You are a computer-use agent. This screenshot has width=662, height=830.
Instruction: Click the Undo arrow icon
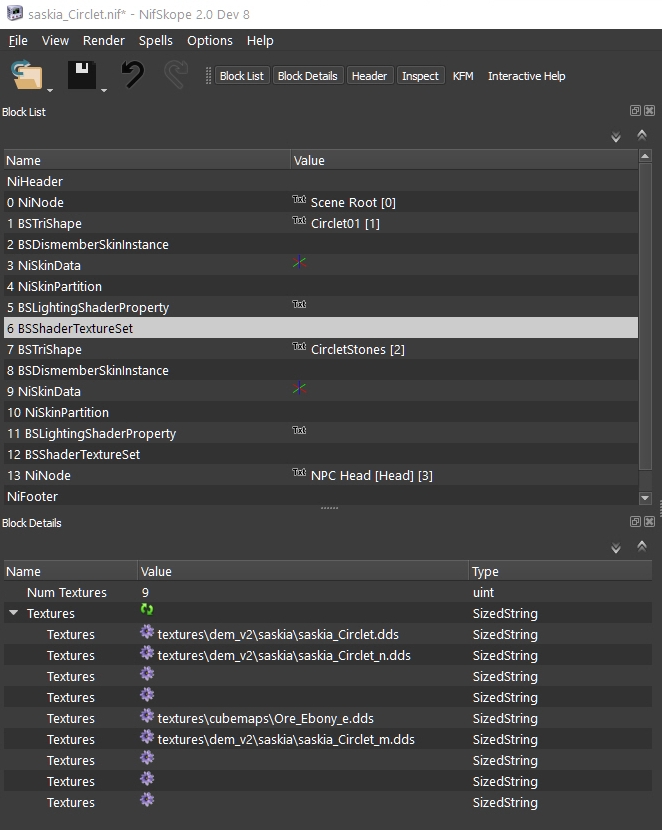click(x=133, y=75)
